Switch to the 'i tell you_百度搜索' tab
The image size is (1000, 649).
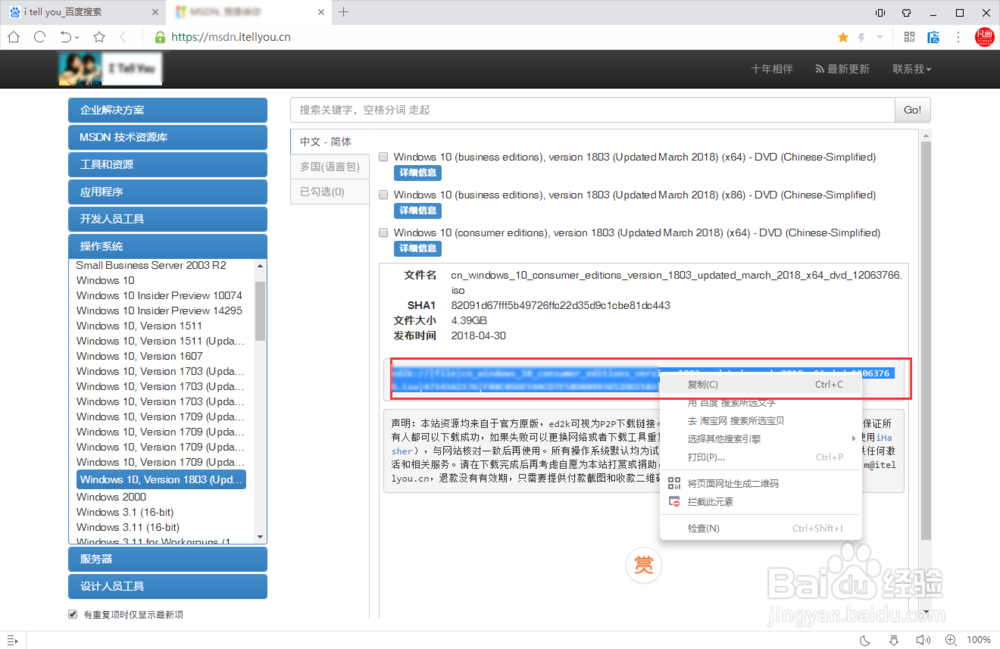(x=83, y=12)
